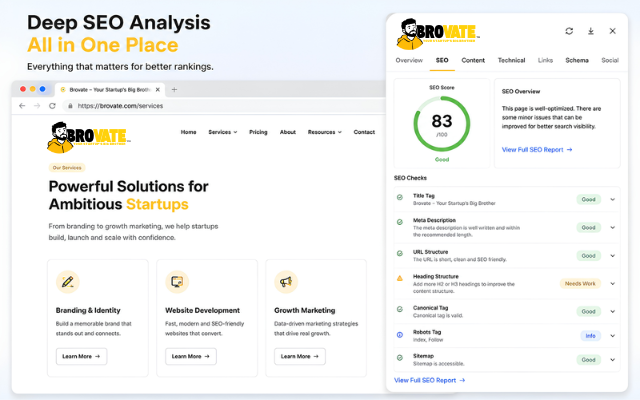The image size is (640, 400).
Task: Click the Good badge on Title Tag
Action: tap(588, 200)
